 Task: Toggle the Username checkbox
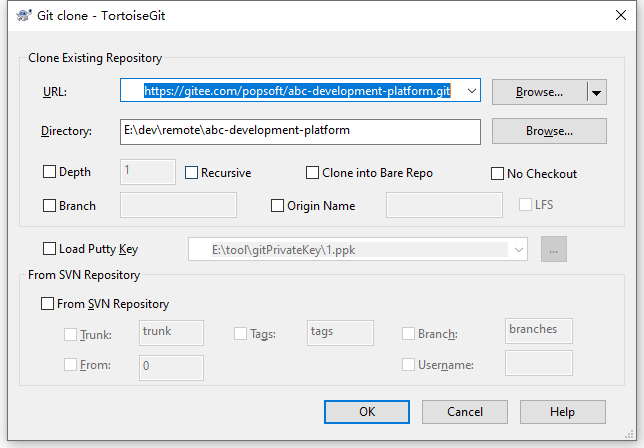(x=408, y=364)
